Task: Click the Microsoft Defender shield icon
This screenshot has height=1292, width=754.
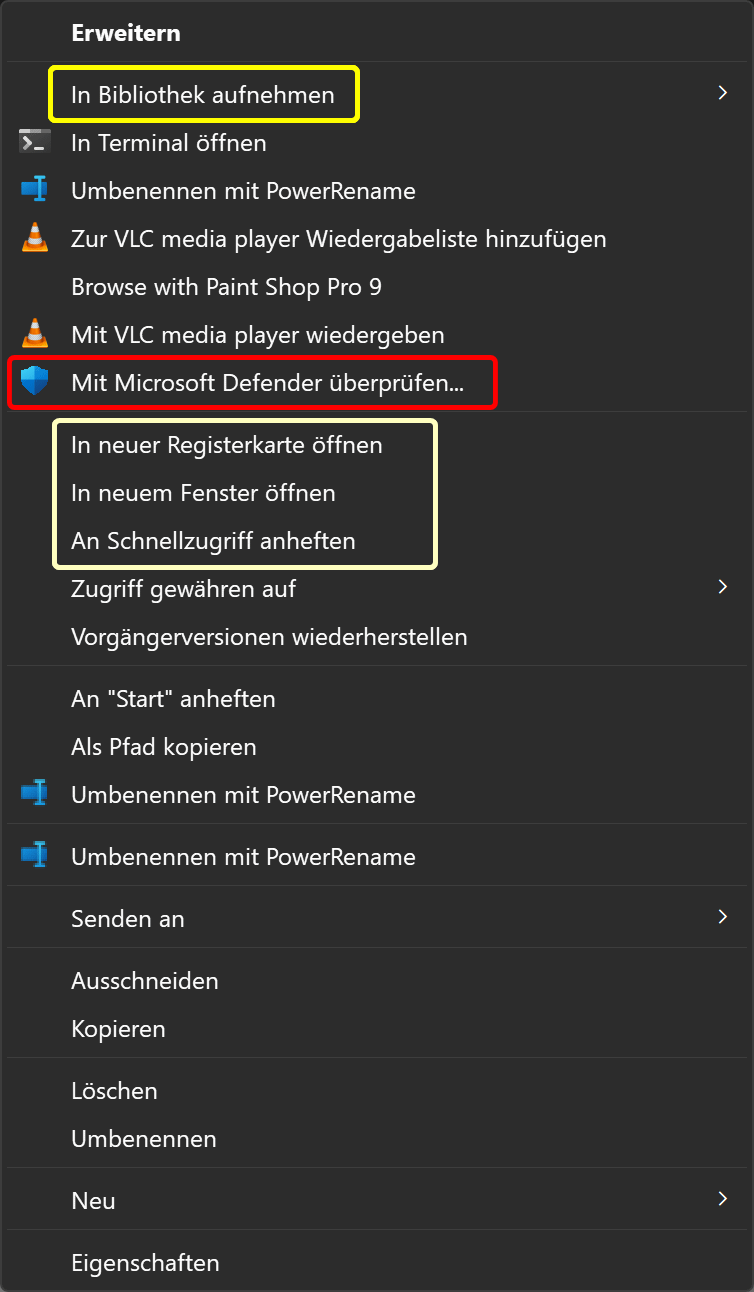Action: (x=35, y=381)
